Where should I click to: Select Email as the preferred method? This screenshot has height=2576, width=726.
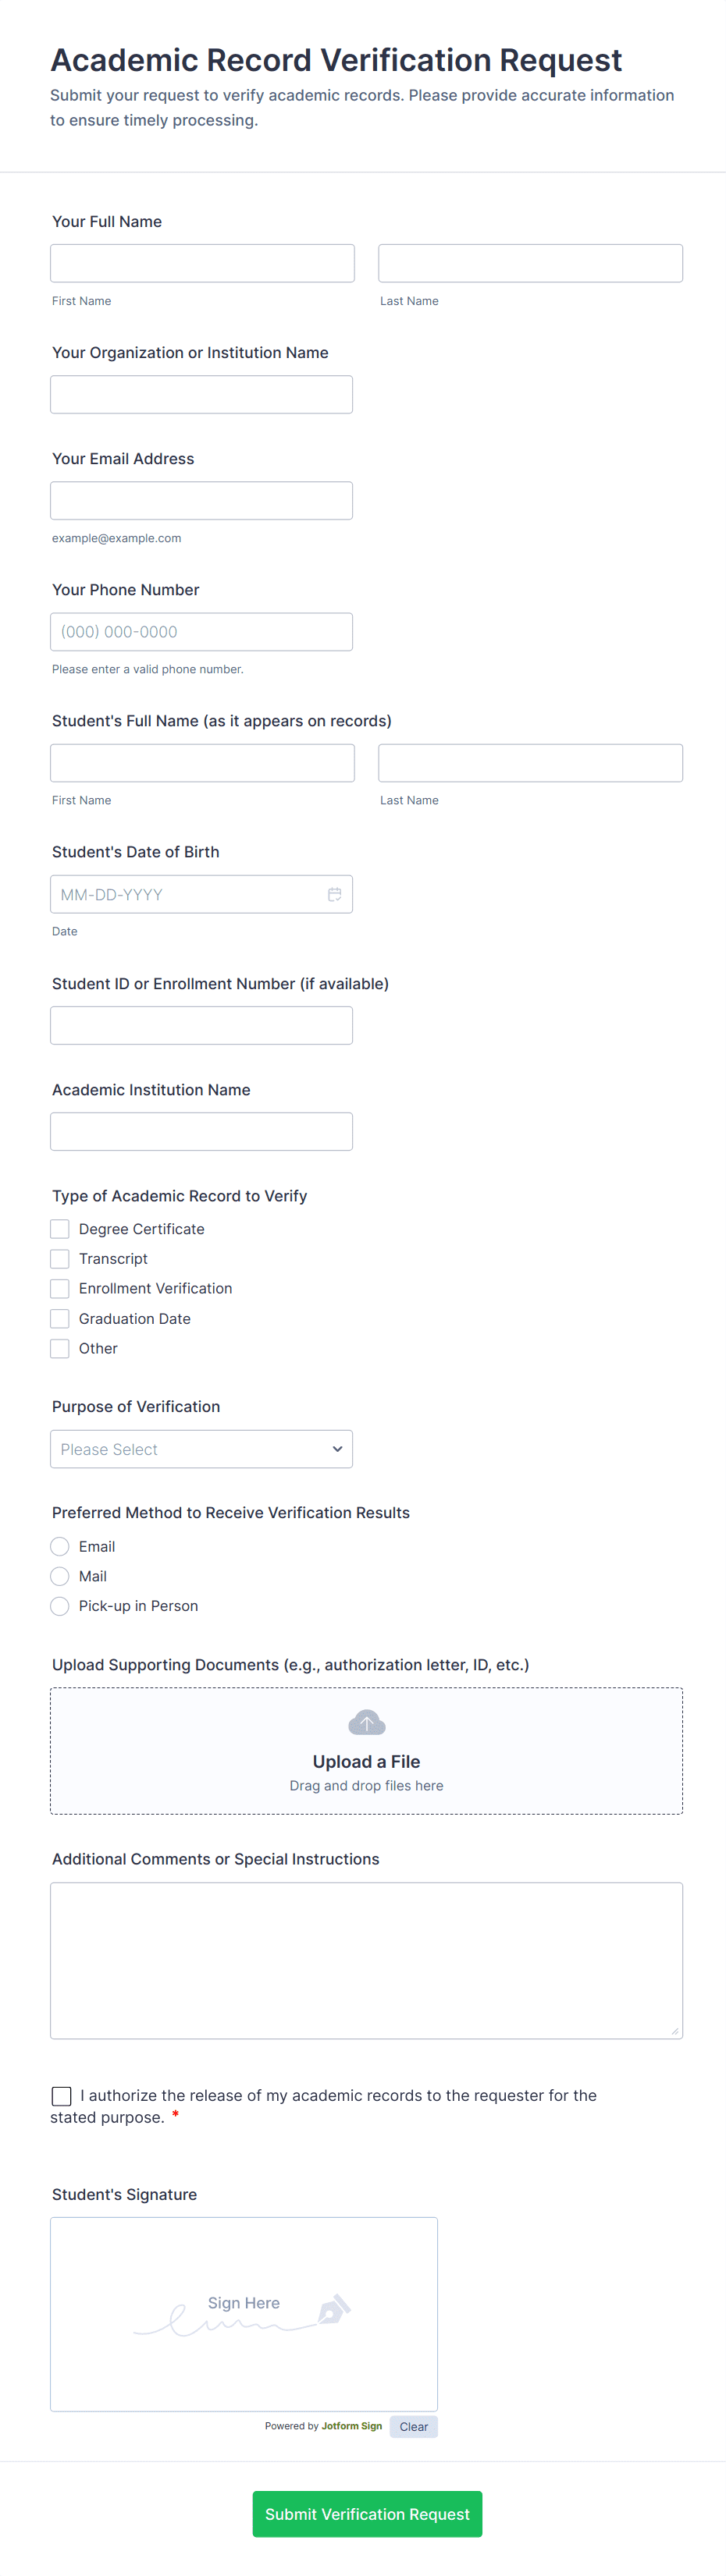pyautogui.click(x=60, y=1547)
